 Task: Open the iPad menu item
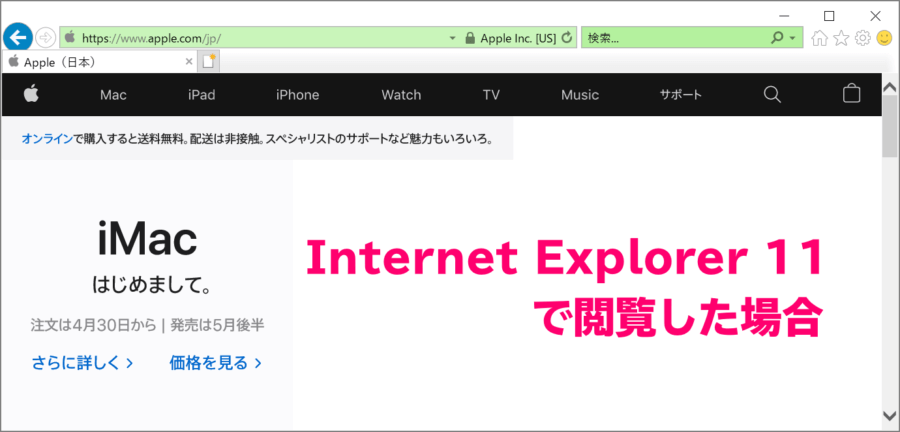(201, 95)
